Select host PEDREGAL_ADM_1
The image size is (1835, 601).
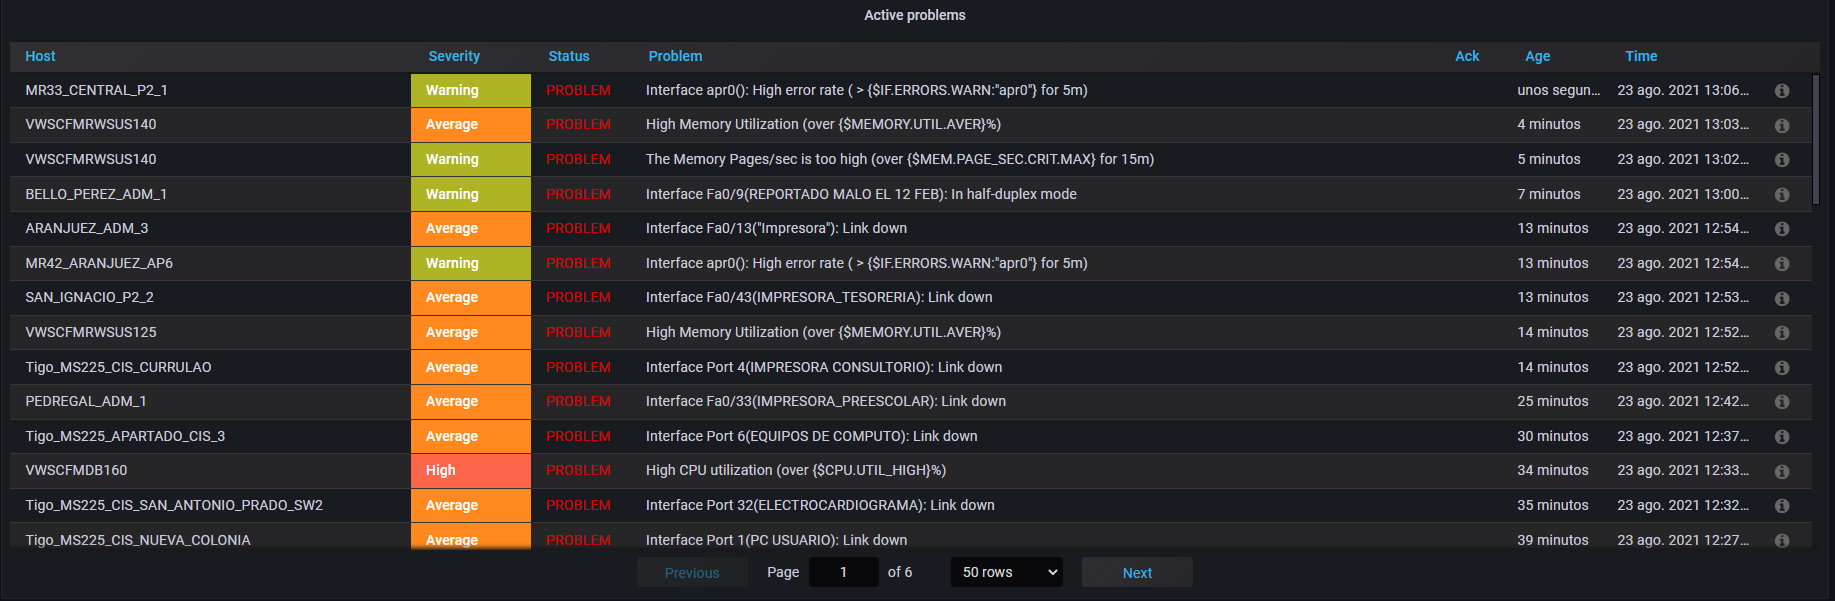click(86, 401)
